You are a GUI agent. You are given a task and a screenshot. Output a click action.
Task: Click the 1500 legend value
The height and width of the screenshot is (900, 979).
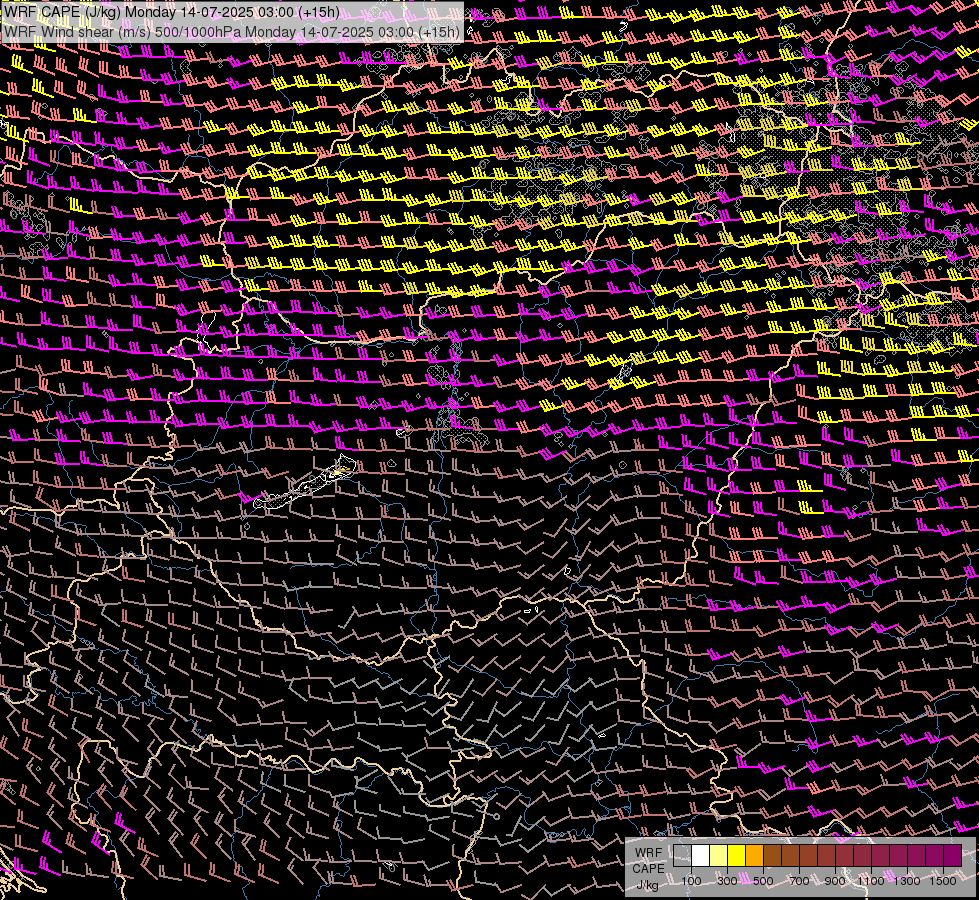[x=943, y=881]
